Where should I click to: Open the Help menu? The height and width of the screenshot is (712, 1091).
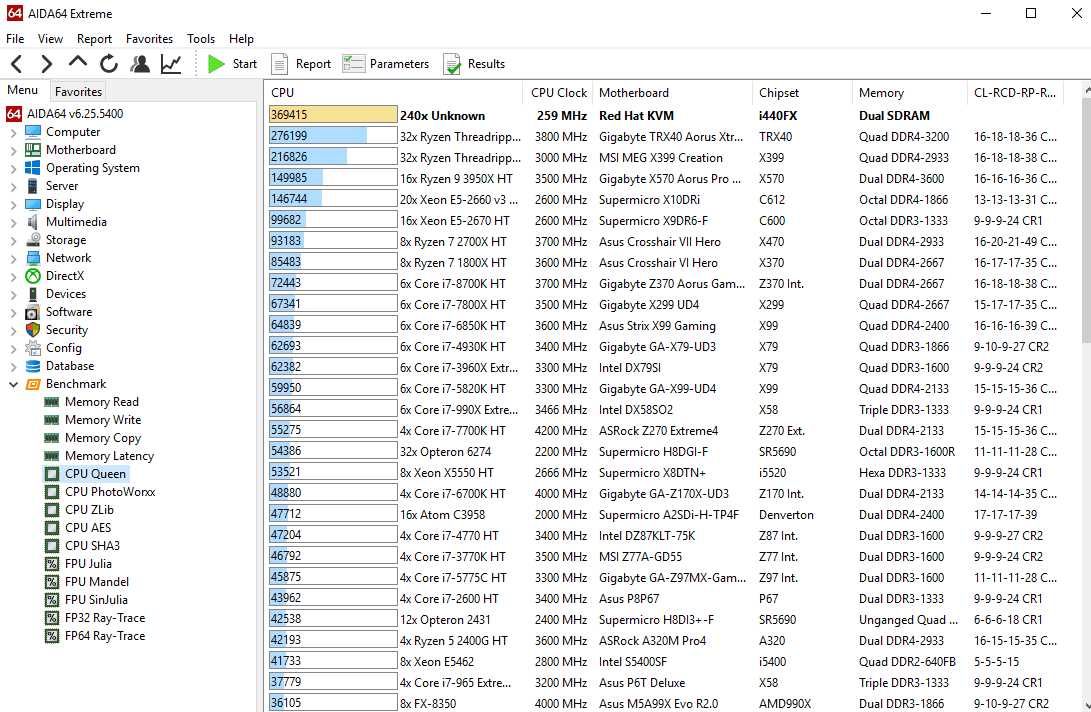(x=241, y=39)
